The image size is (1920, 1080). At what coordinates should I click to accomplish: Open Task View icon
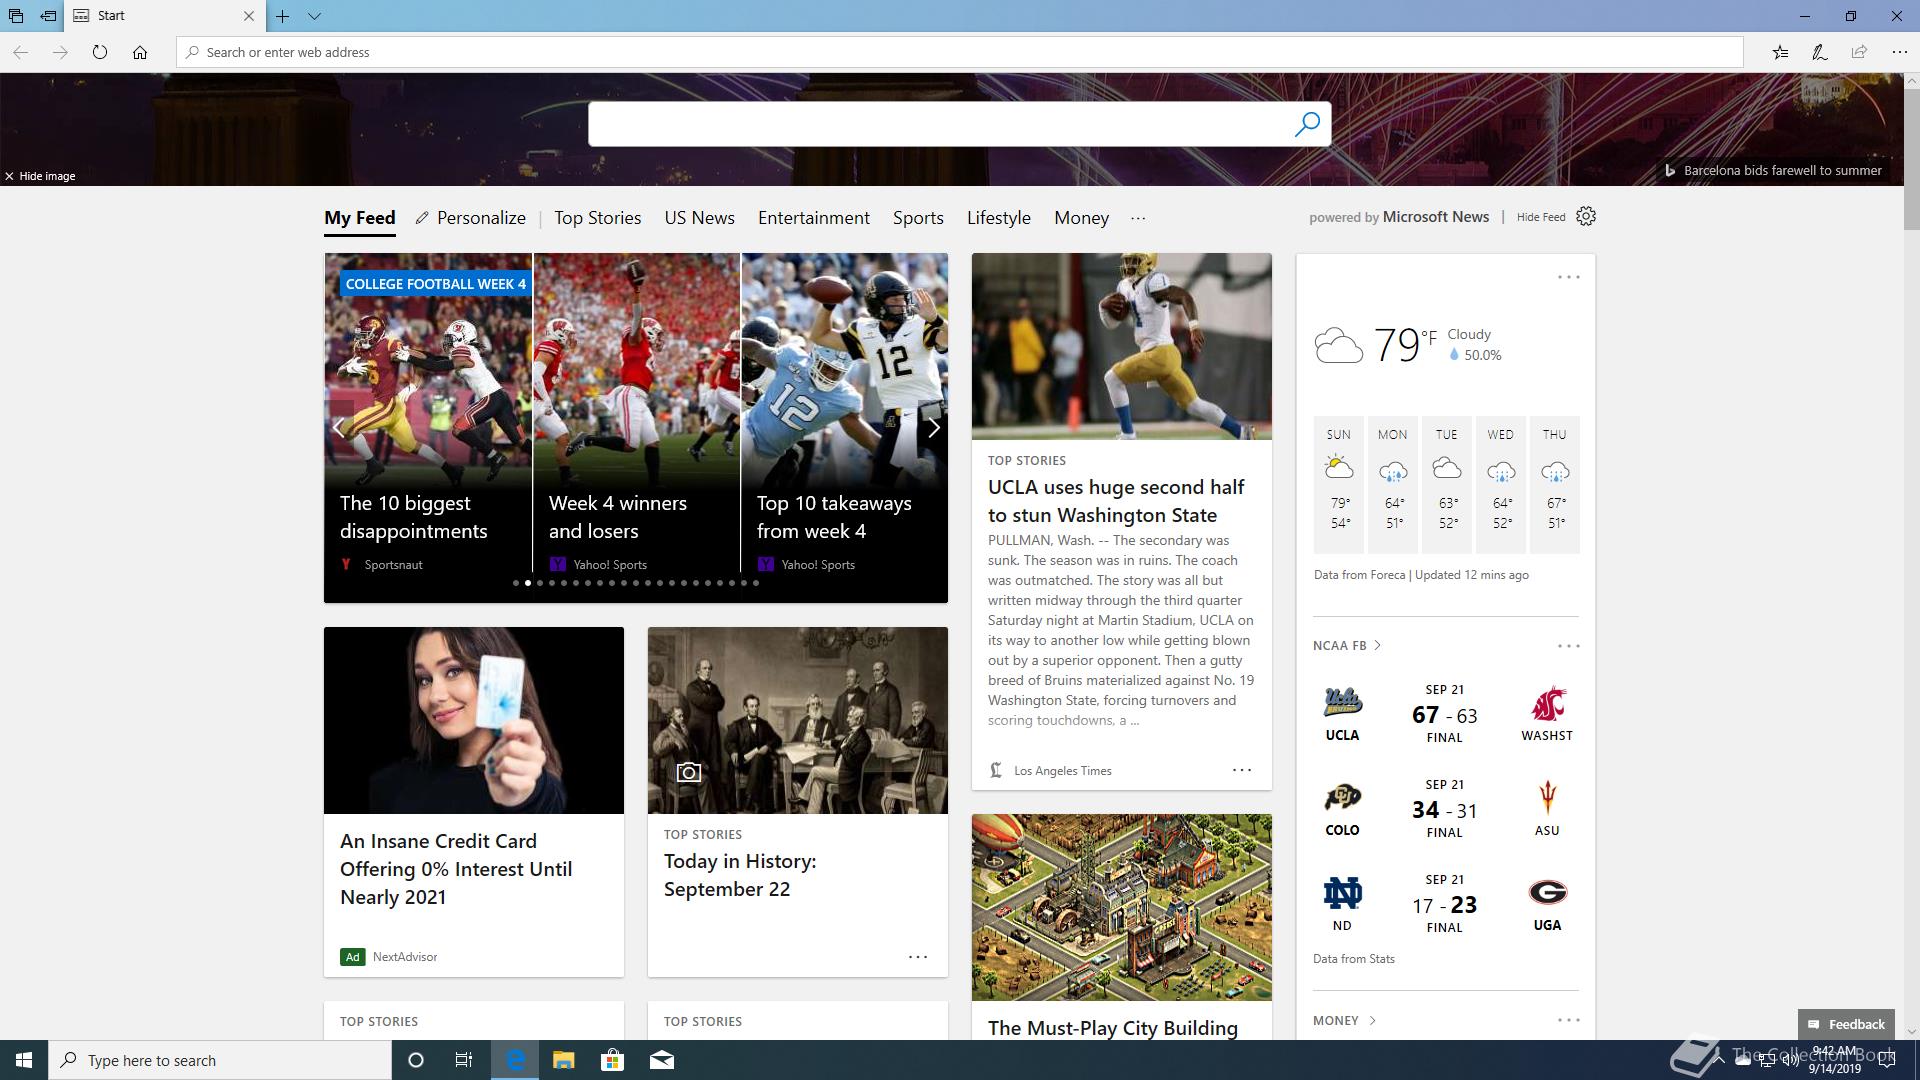click(x=464, y=1060)
